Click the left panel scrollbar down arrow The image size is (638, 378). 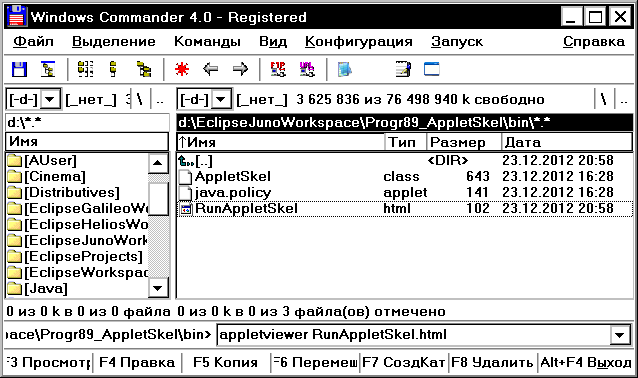point(158,288)
